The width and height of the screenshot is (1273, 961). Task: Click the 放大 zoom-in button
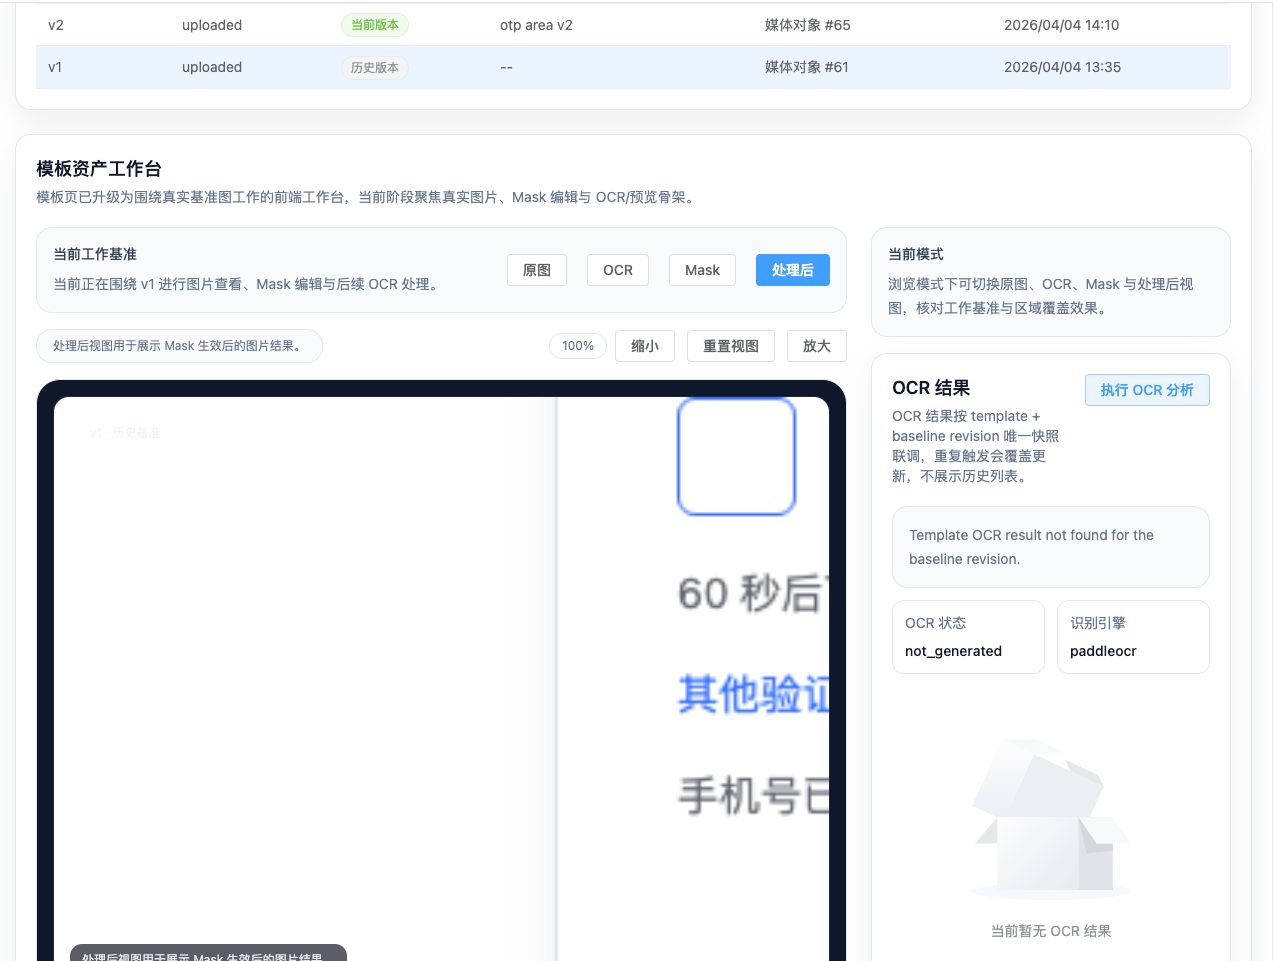tap(816, 346)
